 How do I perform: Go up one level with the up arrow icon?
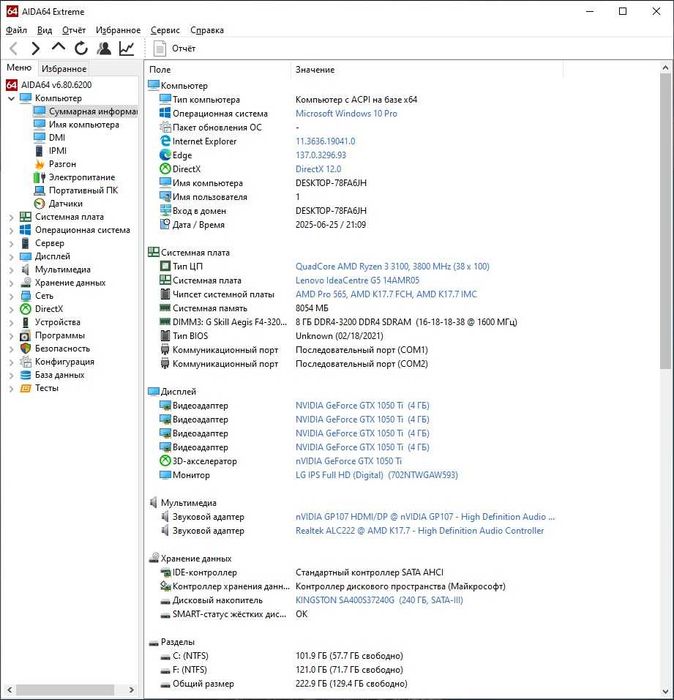[58, 47]
